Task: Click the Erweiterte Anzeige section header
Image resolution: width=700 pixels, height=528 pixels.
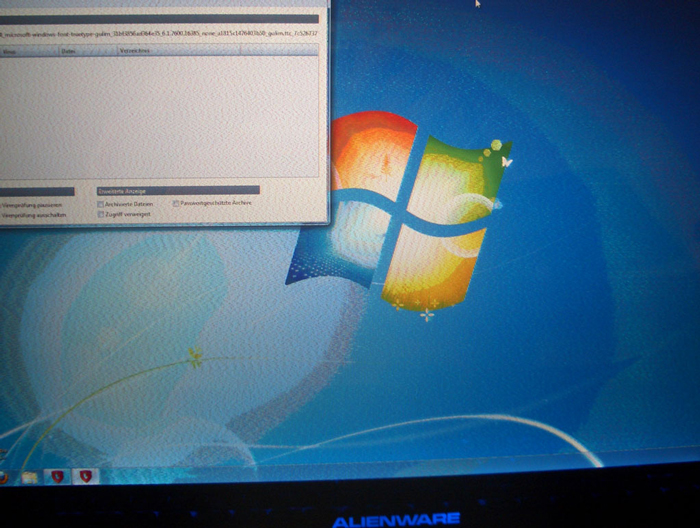Action: [x=178, y=191]
